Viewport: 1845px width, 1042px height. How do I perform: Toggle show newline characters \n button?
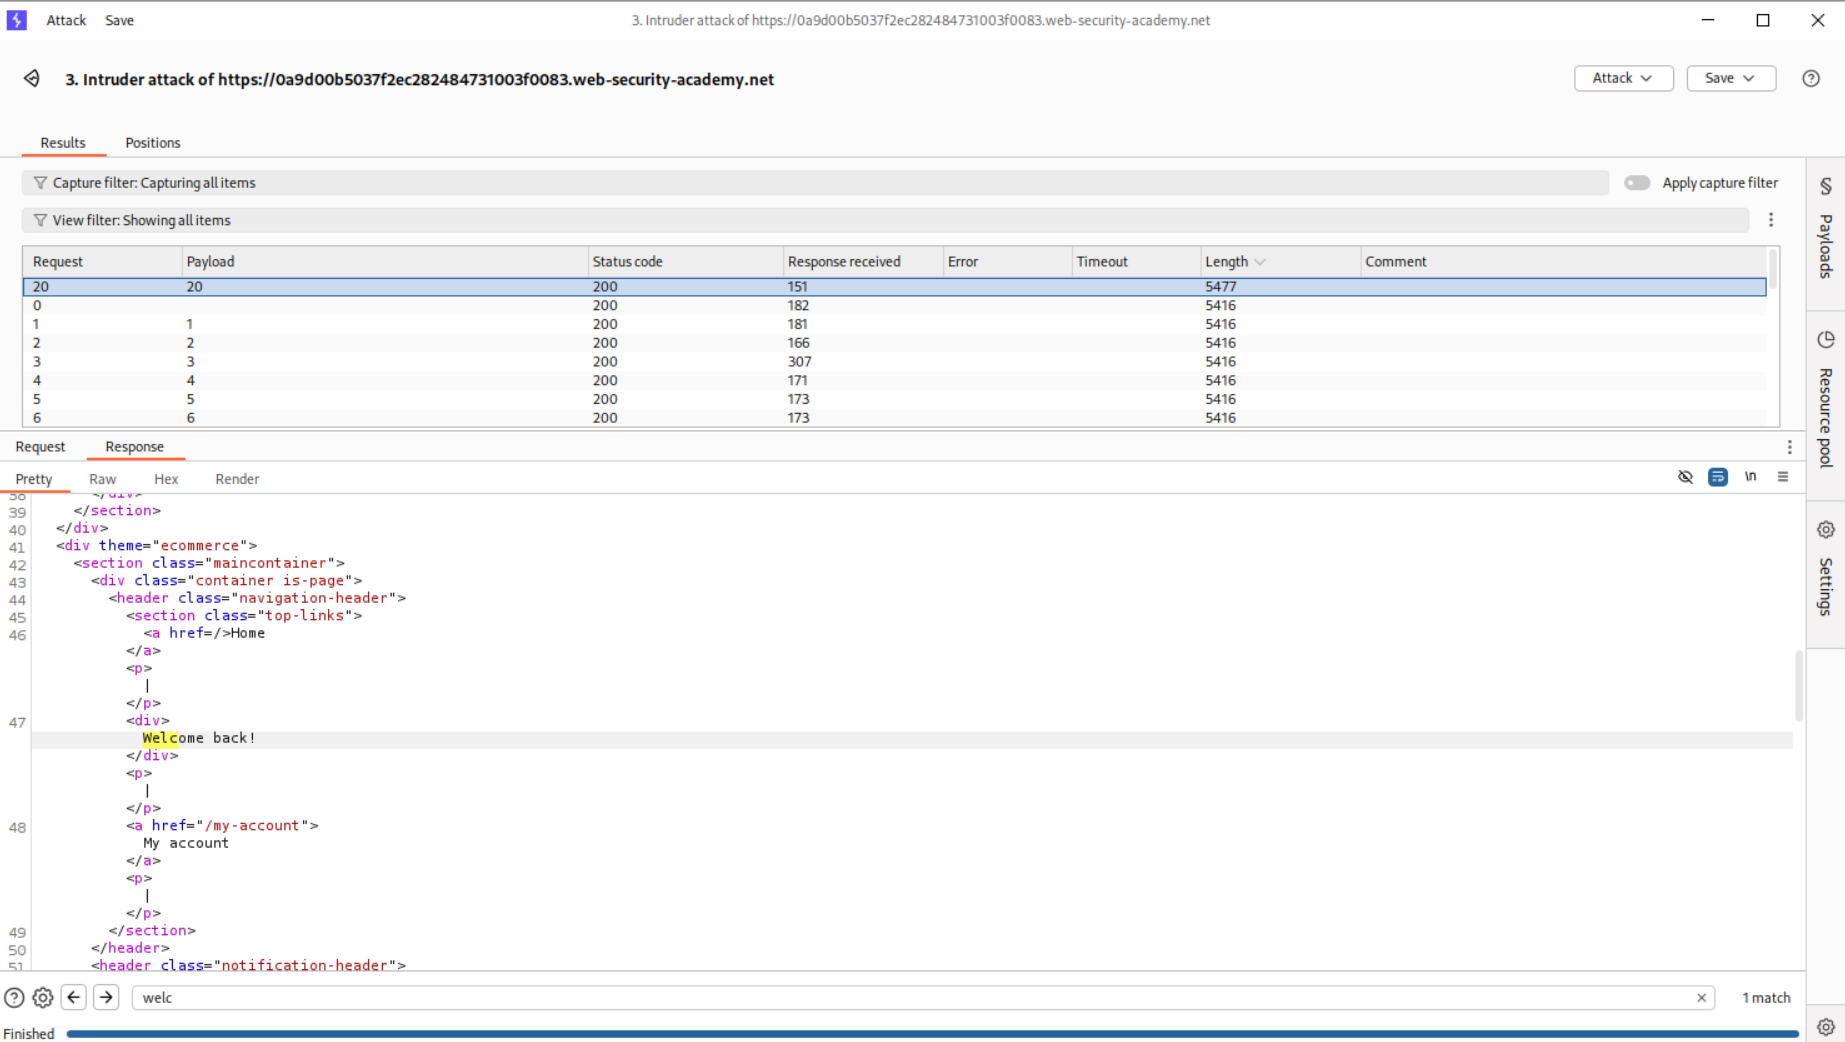(1750, 477)
